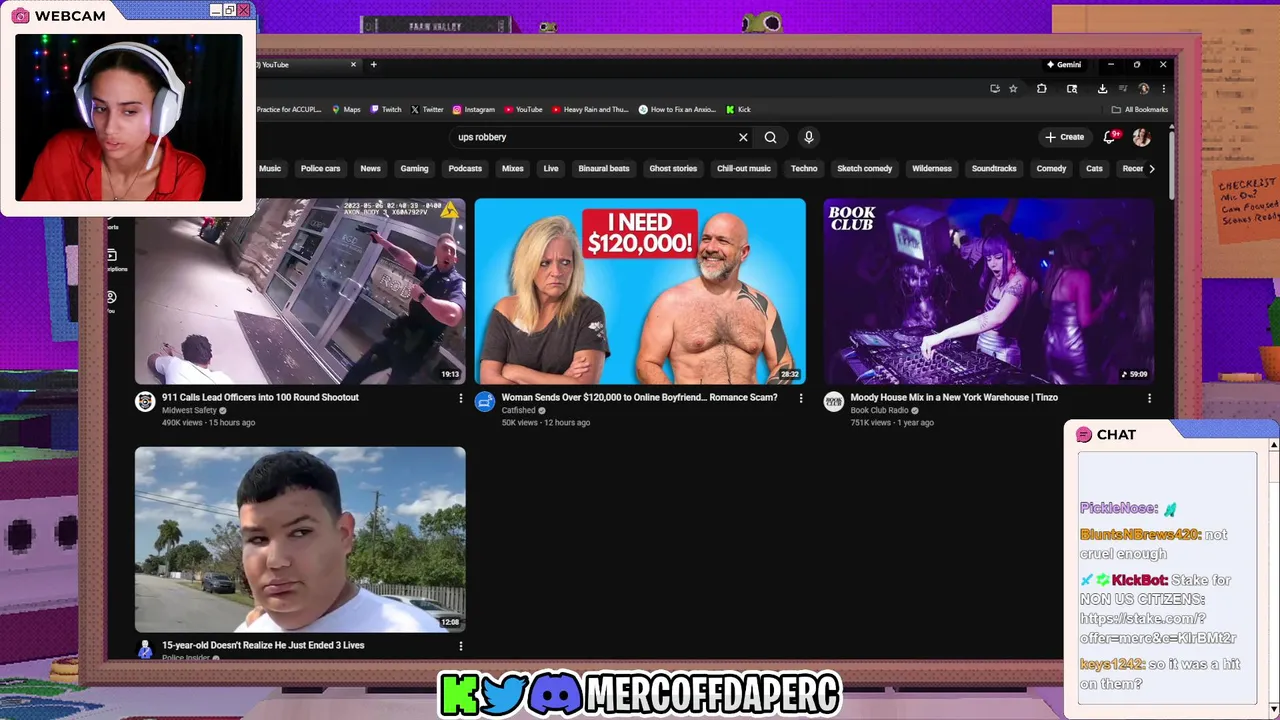Open options menu for Moody House Mix video
Image resolution: width=1280 pixels, height=720 pixels.
tap(1149, 398)
